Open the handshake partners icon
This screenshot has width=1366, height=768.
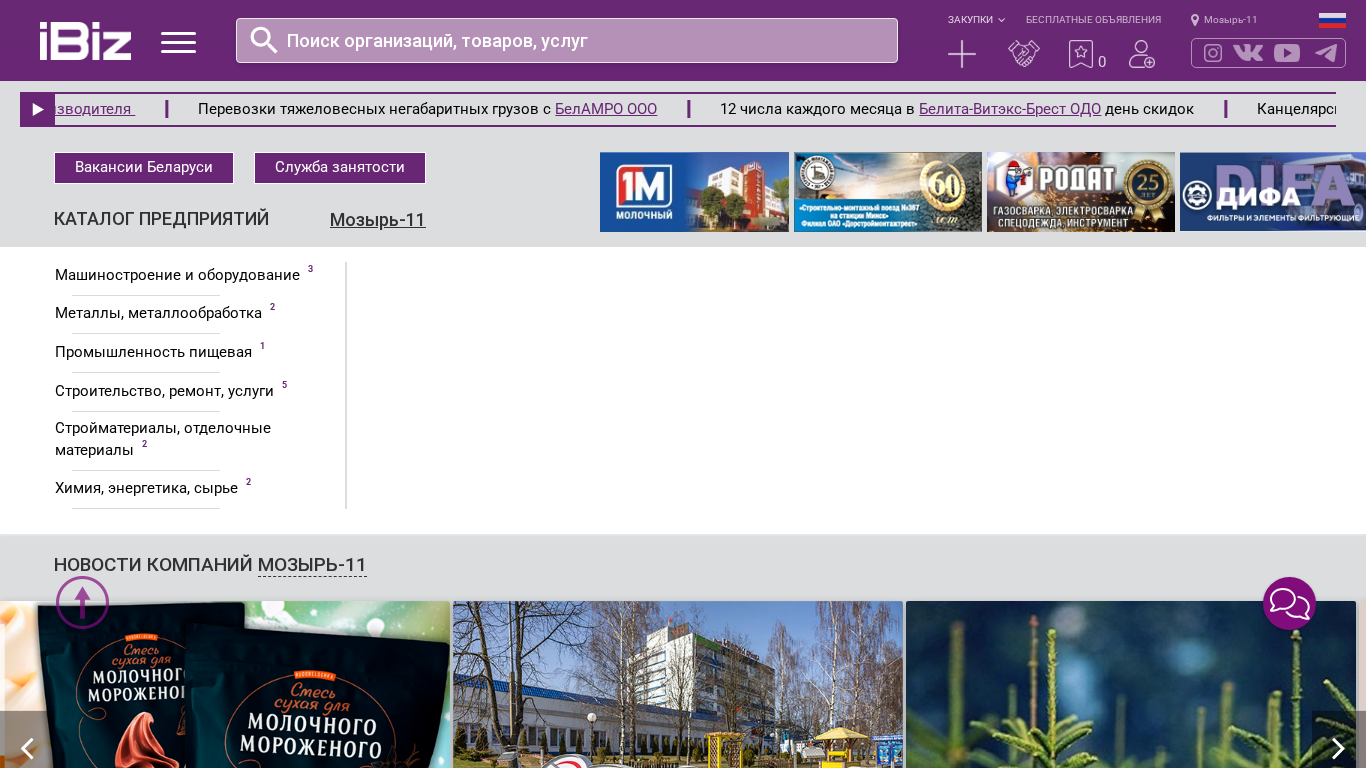(1024, 54)
